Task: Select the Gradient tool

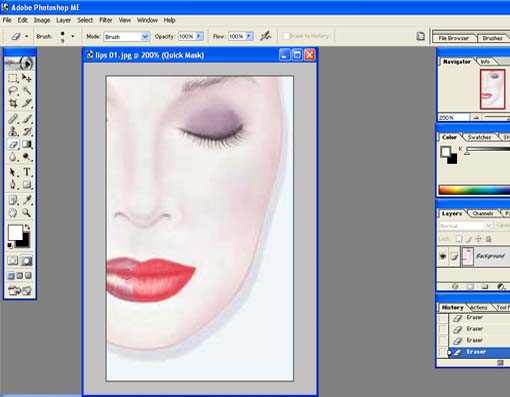Action: pyautogui.click(x=27, y=144)
